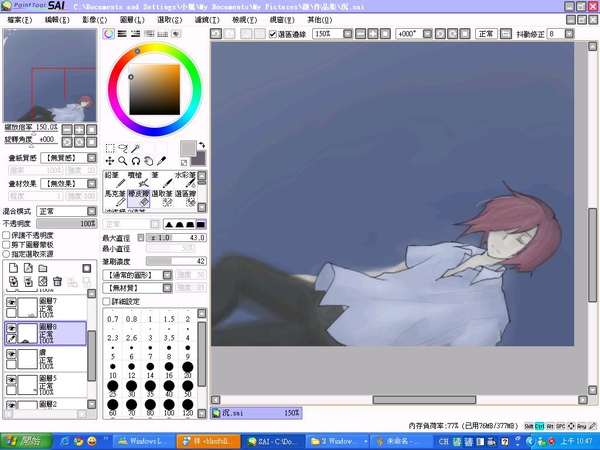Create a new layer folder
The image size is (600, 450).
click(43, 268)
